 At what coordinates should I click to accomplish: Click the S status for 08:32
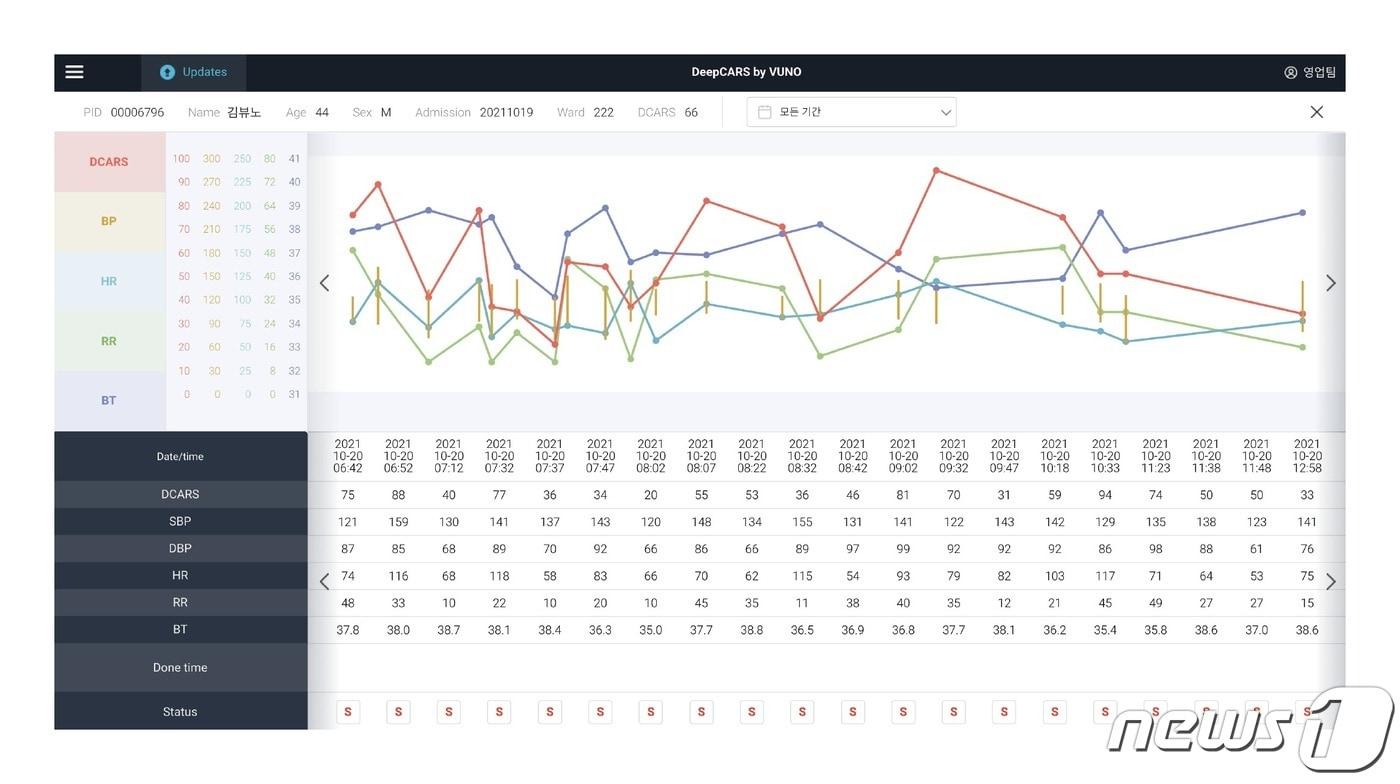click(802, 712)
